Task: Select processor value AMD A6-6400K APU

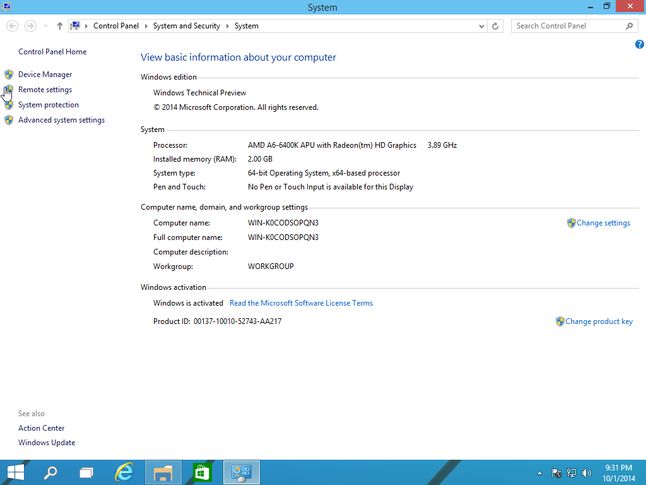Action: click(x=332, y=145)
